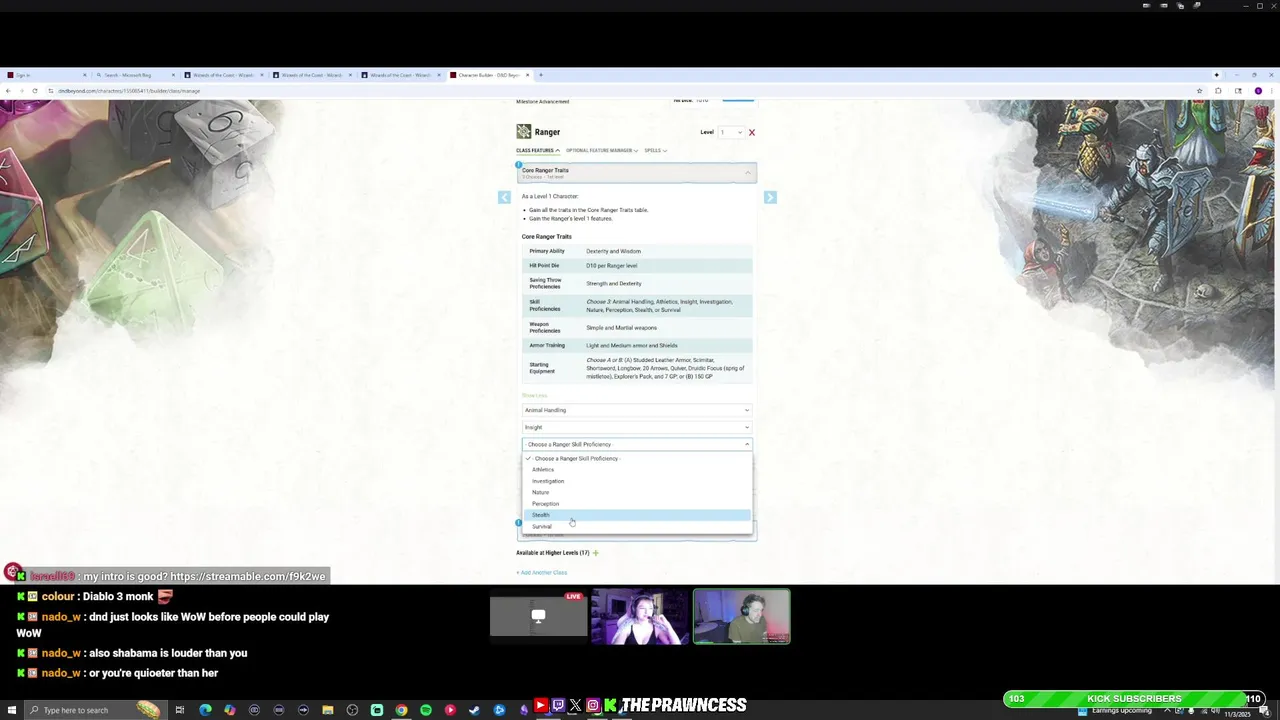The height and width of the screenshot is (720, 1280).
Task: Go to previous builder step arrow
Action: [504, 197]
